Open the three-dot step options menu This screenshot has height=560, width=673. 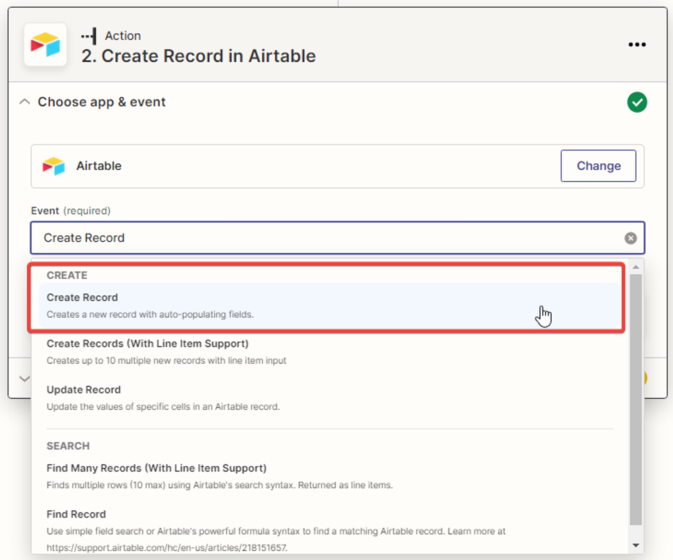tap(637, 45)
